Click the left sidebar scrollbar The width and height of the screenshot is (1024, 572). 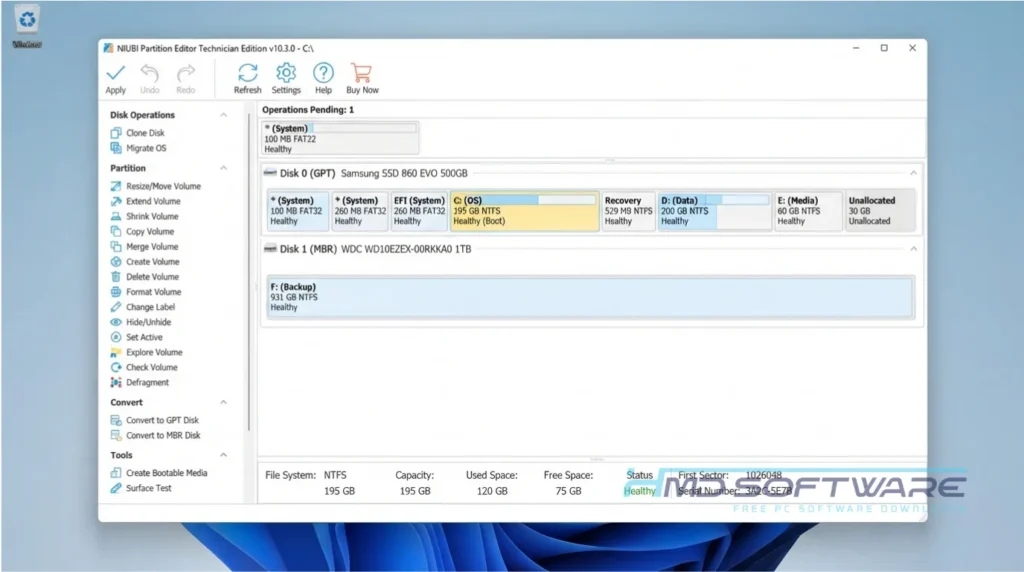249,274
